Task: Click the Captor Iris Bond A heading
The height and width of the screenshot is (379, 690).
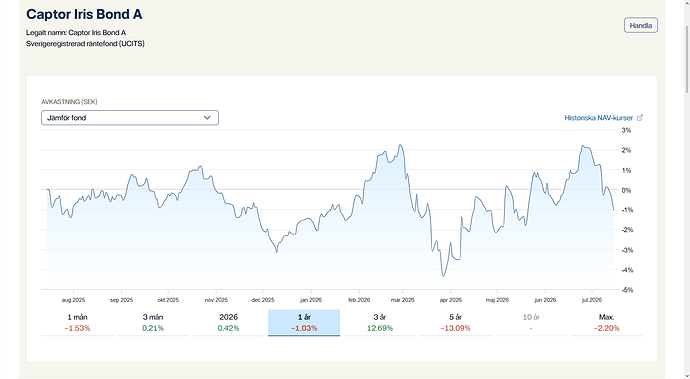Action: pyautogui.click(x=84, y=14)
